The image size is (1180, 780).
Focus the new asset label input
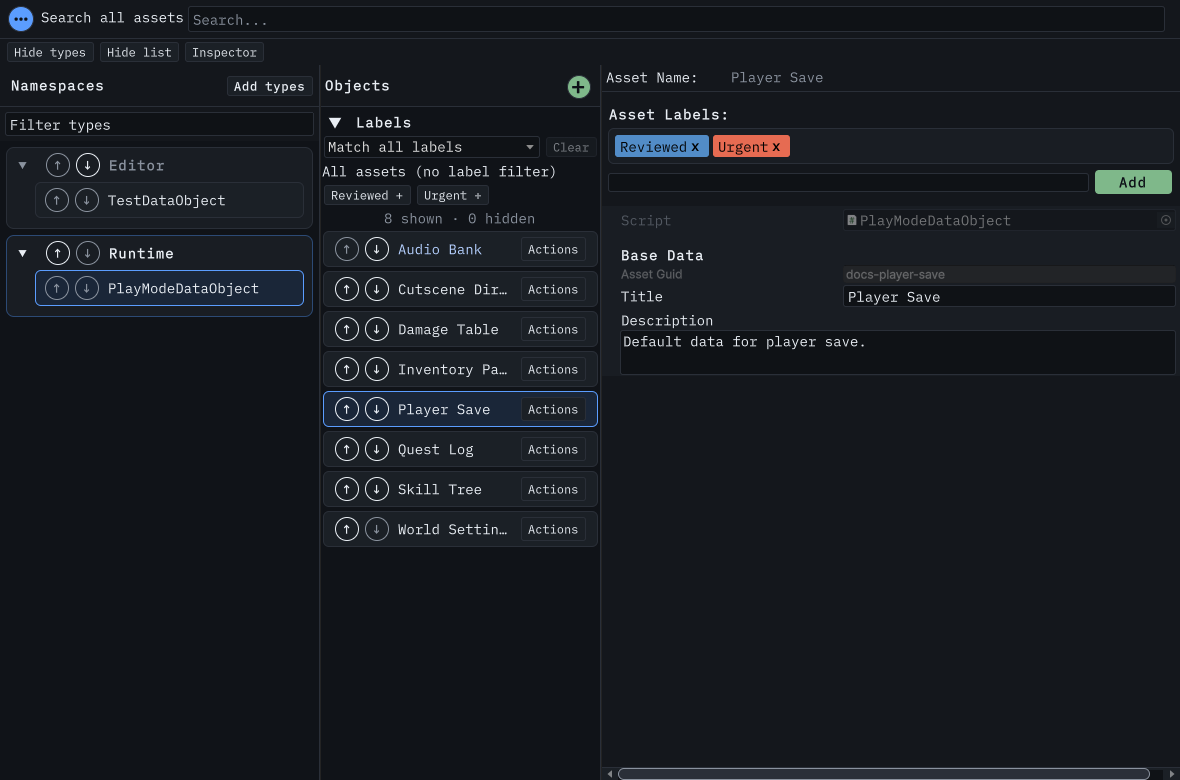(848, 182)
